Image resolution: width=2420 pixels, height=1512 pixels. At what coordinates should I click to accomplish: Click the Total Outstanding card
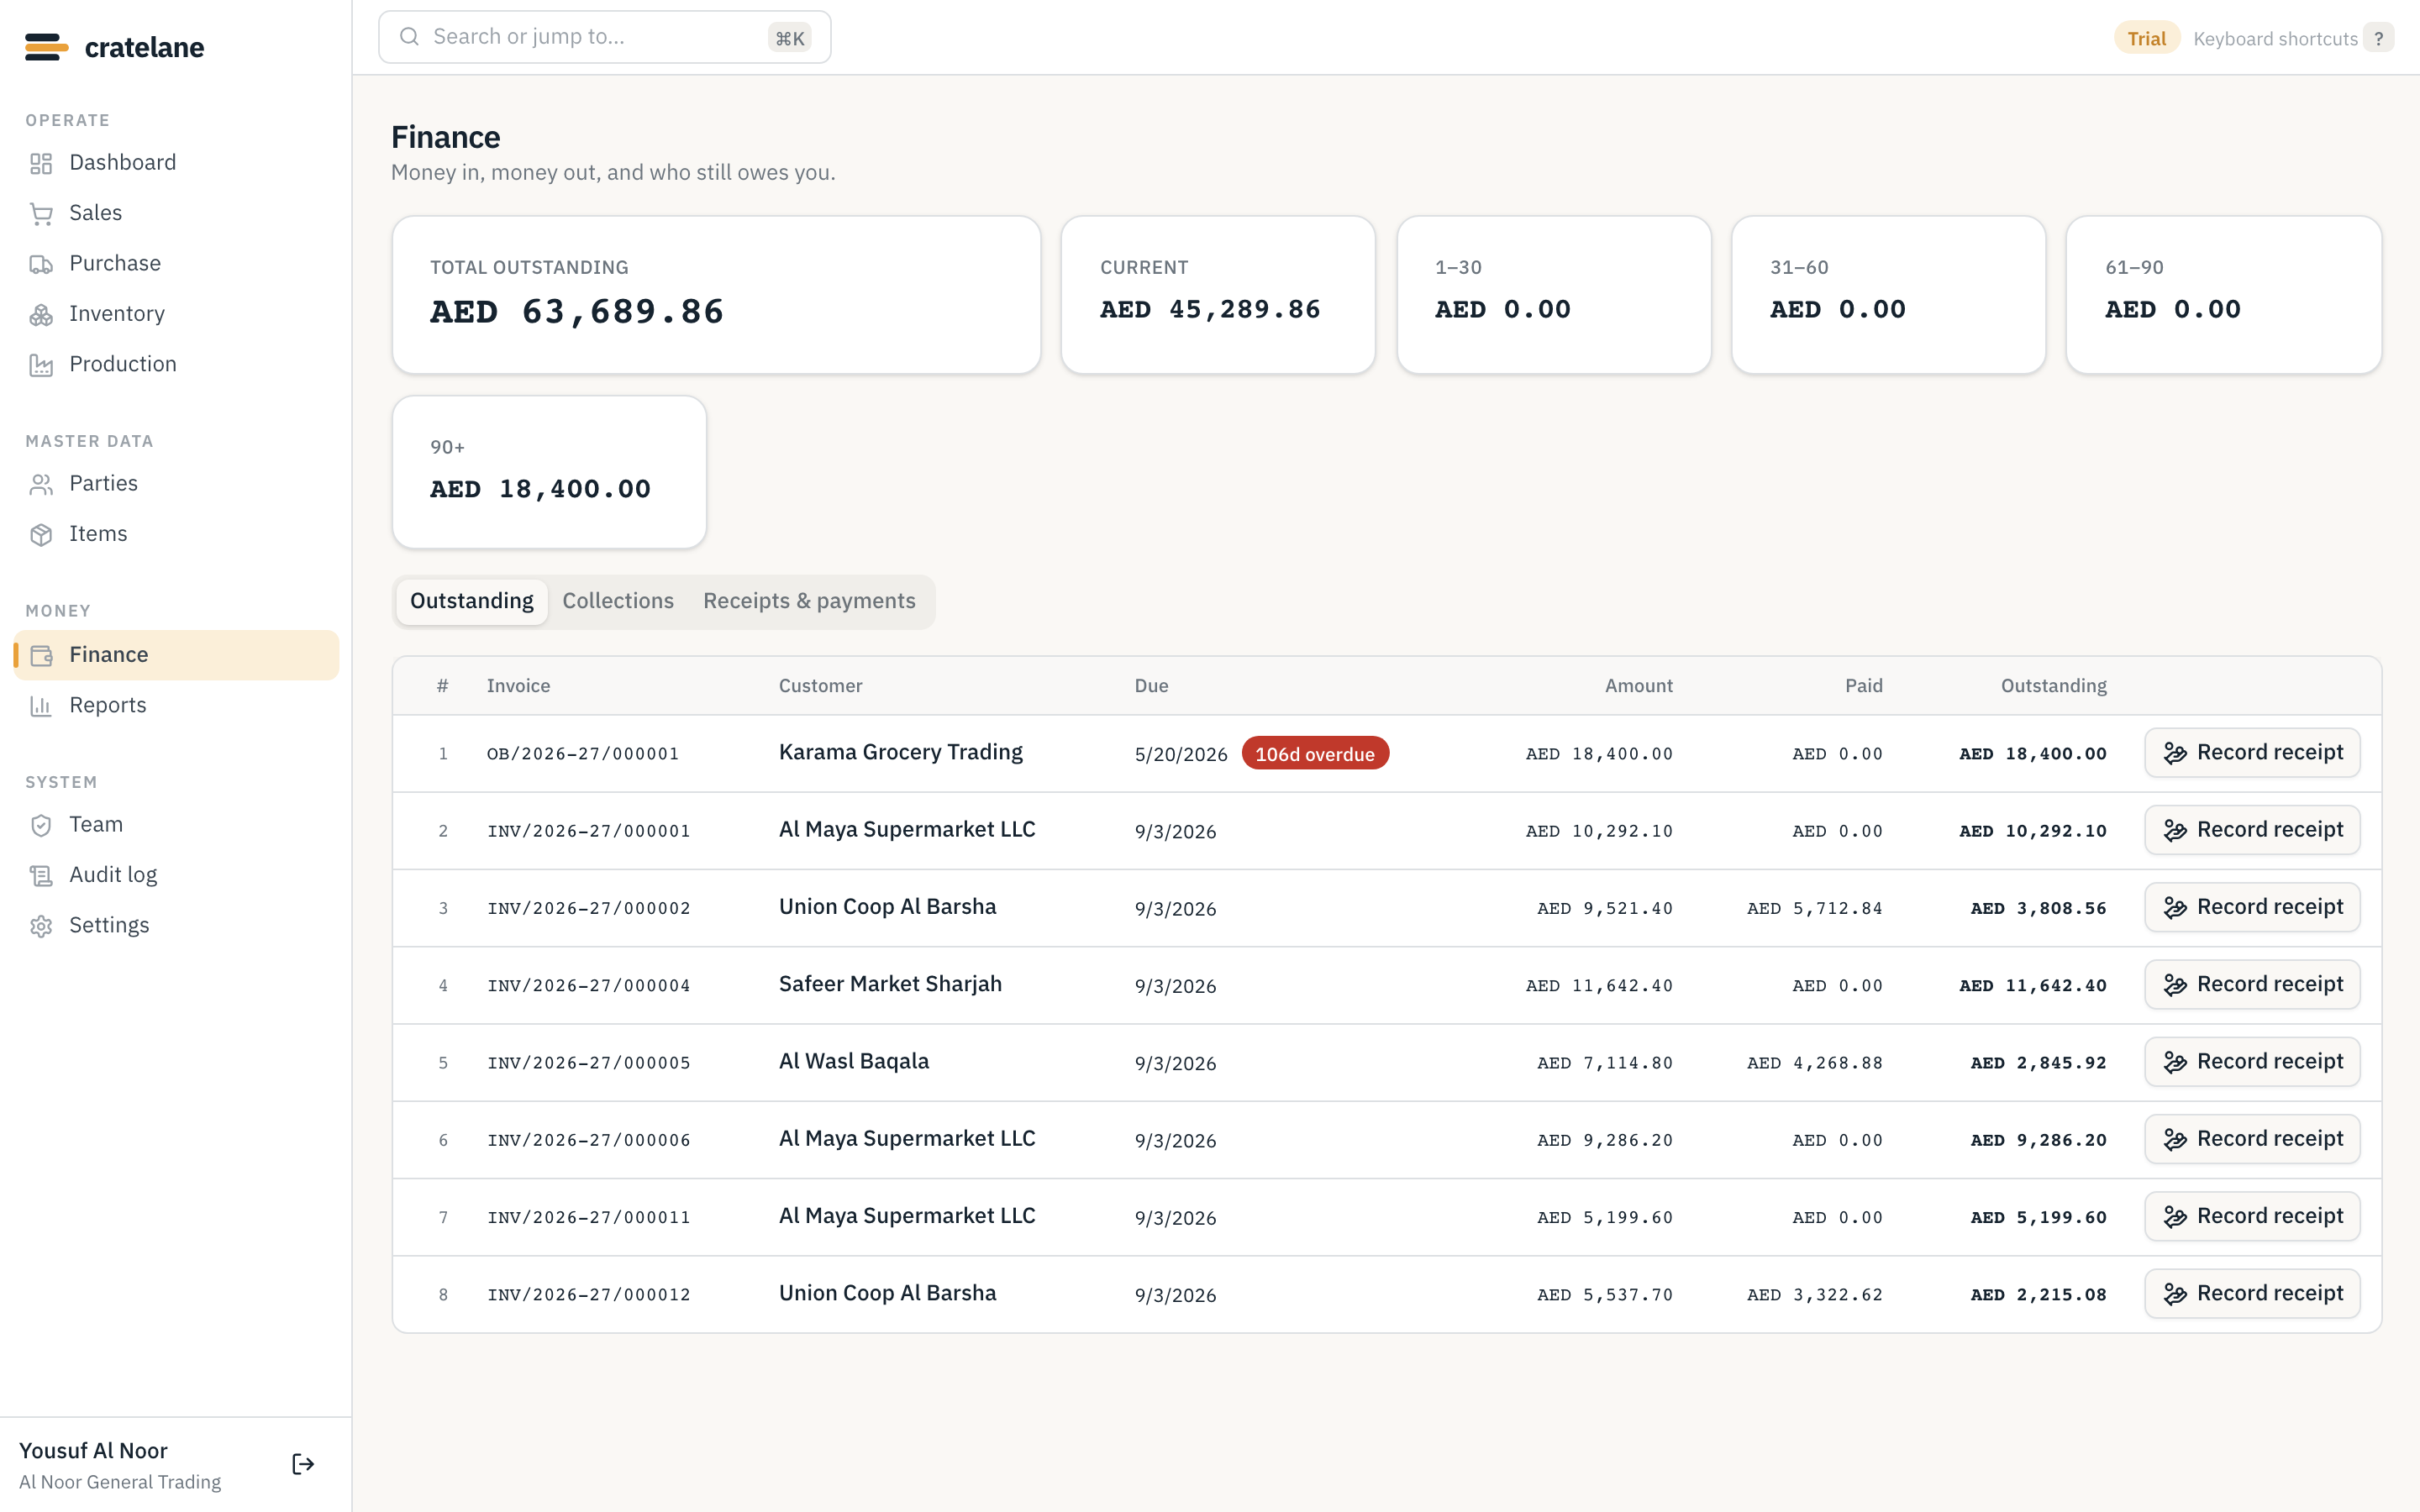716,295
